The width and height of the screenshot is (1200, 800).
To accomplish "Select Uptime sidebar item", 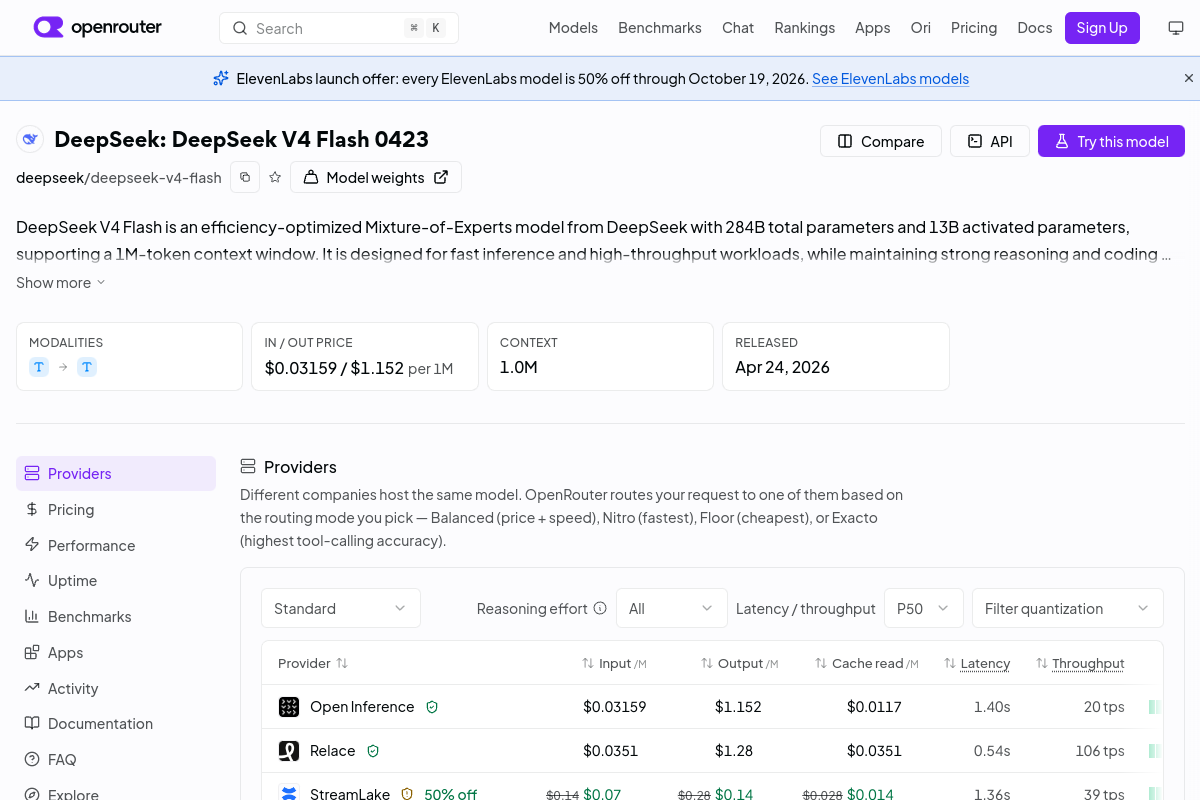I will pos(116,580).
